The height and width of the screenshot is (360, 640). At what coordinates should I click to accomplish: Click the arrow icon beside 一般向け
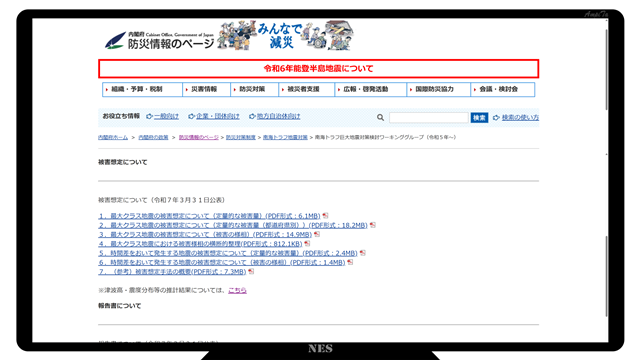[149, 116]
